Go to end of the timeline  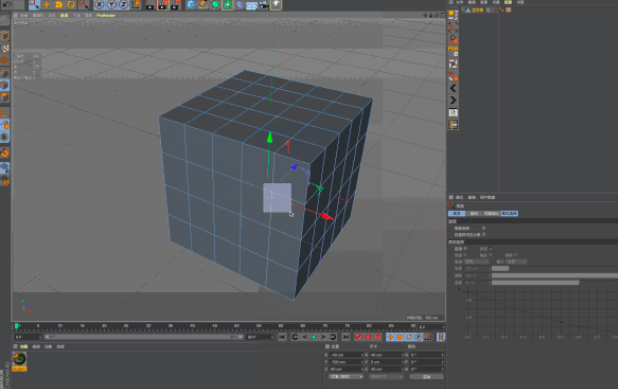(346, 337)
